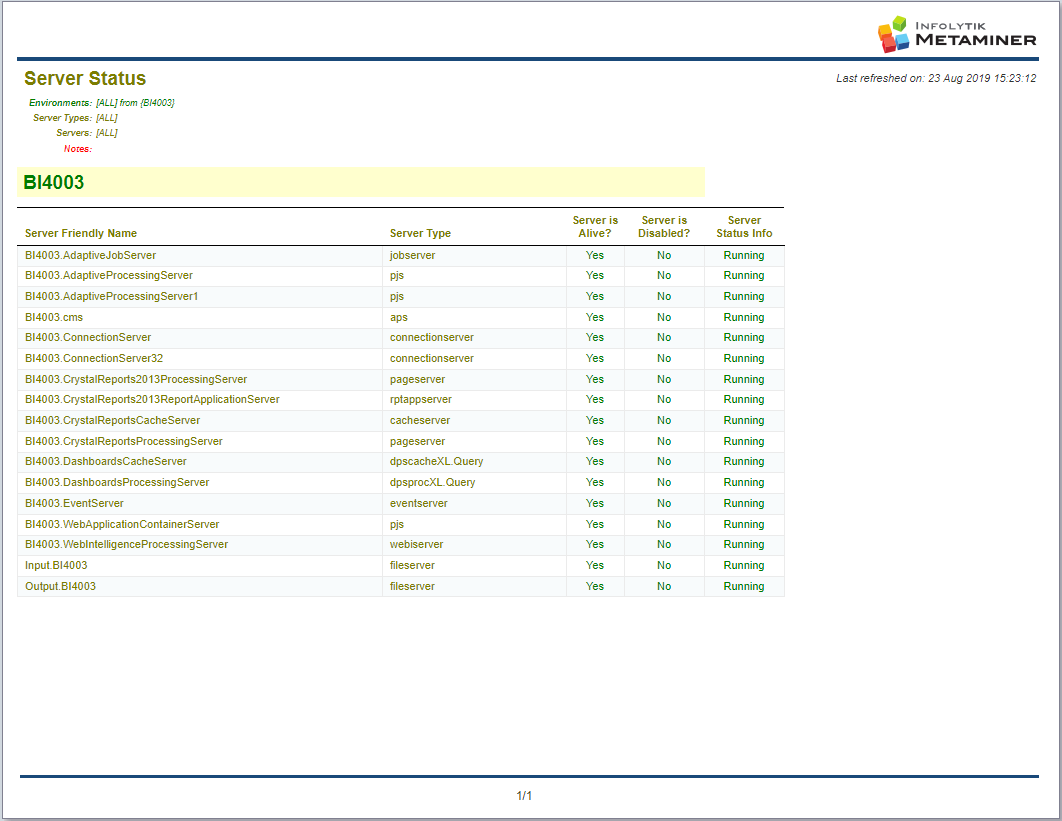Click Yes alive value for Output.BI4003
Image resolution: width=1062 pixels, height=821 pixels.
click(x=595, y=587)
